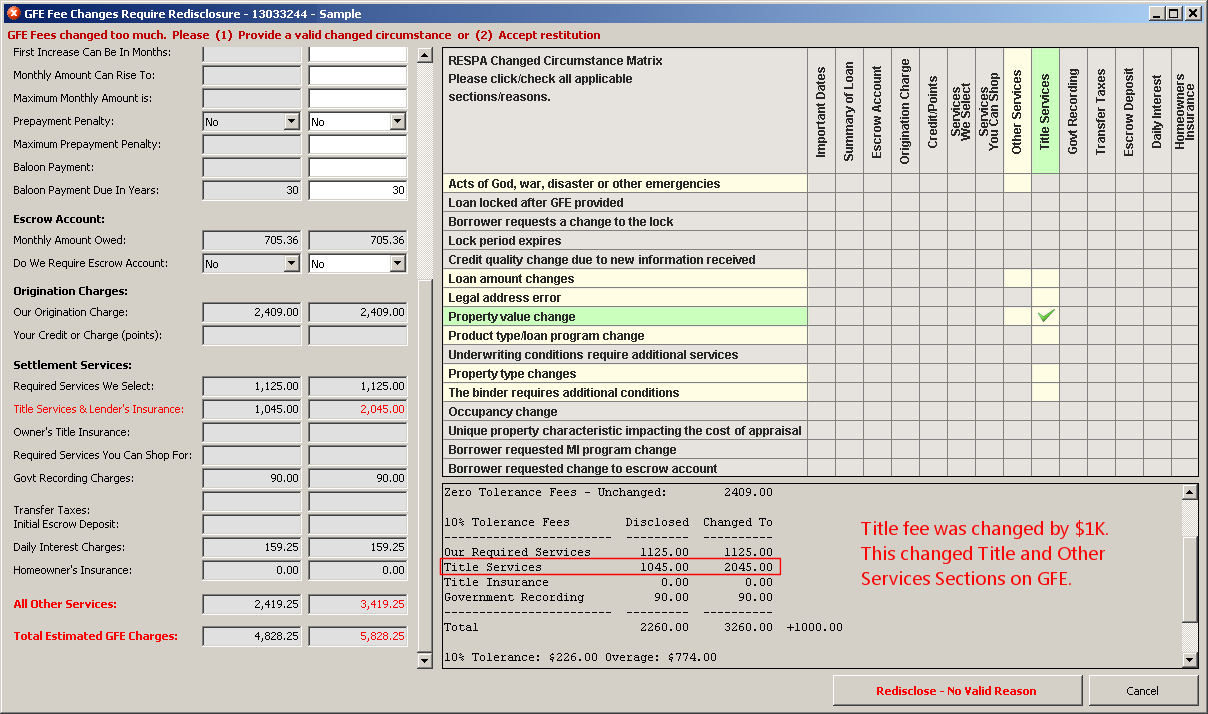Select the Important Dates column header
This screenshot has width=1208, height=714.
[x=822, y=111]
